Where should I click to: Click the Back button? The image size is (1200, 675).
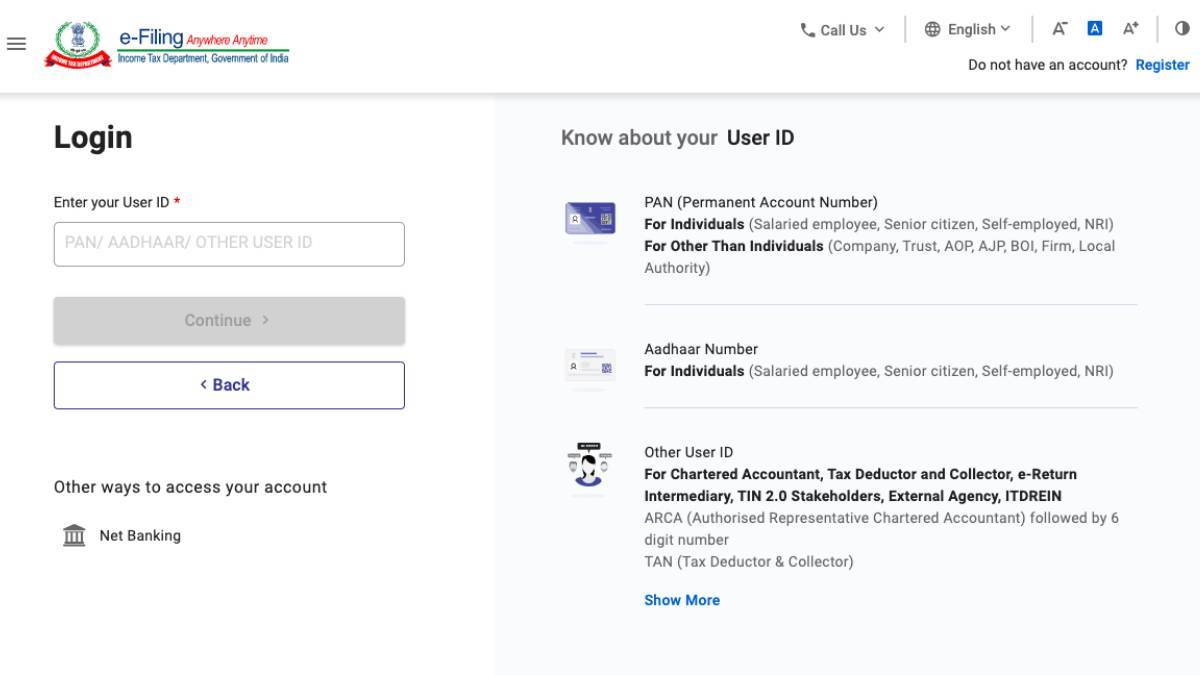pos(229,385)
